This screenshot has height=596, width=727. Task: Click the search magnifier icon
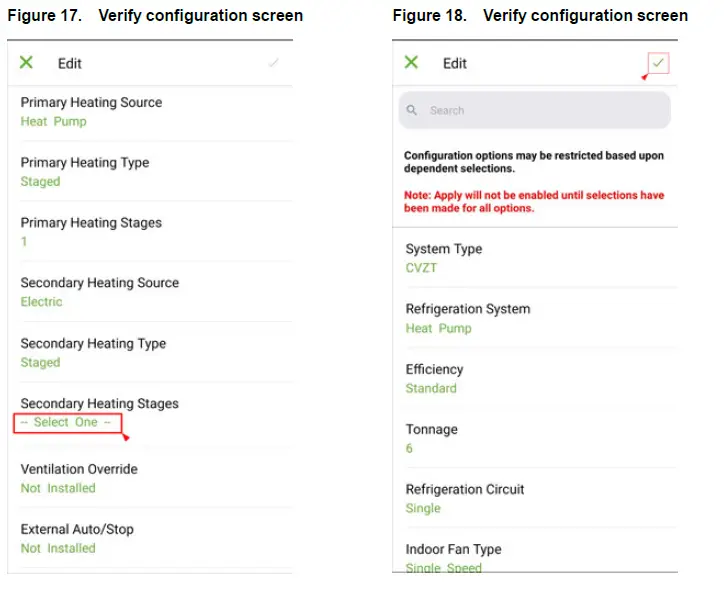pyautogui.click(x=412, y=110)
